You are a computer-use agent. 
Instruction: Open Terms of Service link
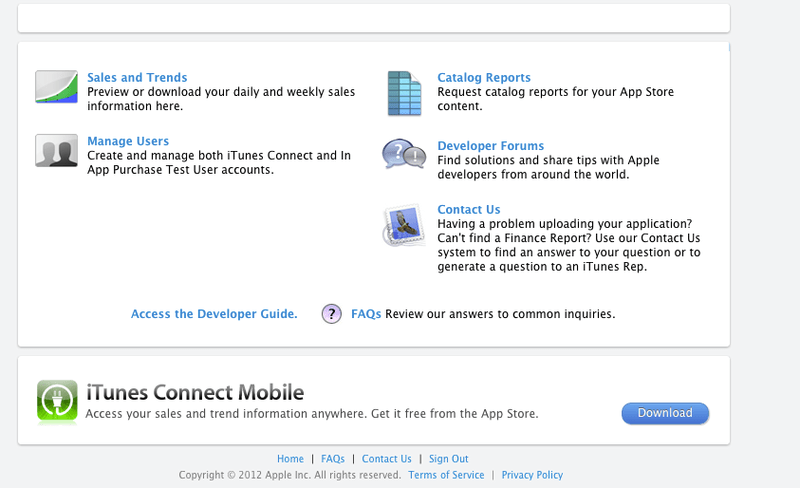(x=446, y=475)
